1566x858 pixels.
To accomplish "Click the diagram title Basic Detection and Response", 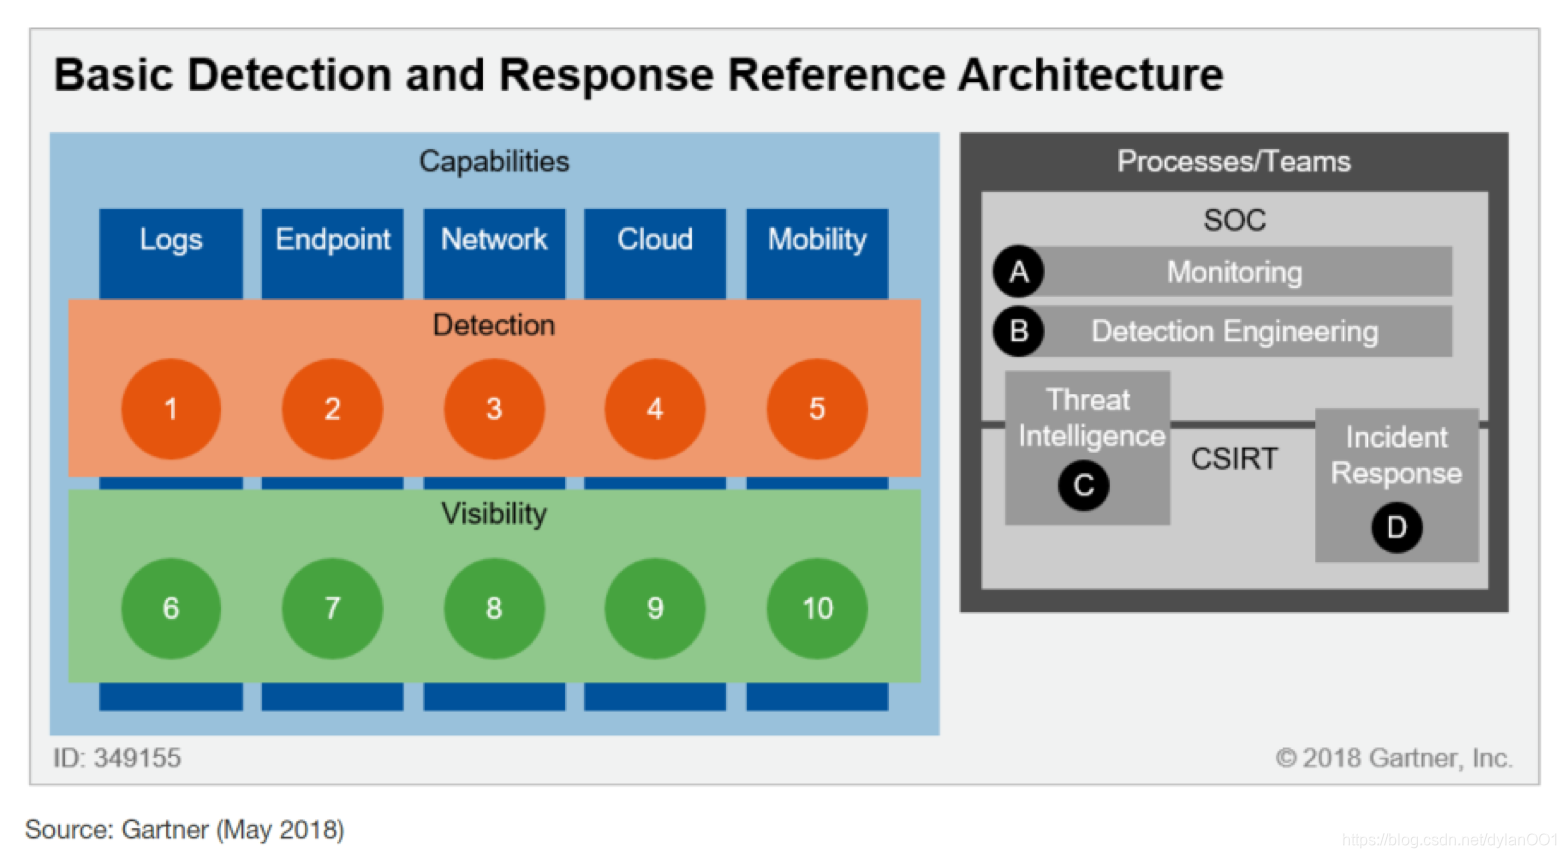I will pos(638,75).
